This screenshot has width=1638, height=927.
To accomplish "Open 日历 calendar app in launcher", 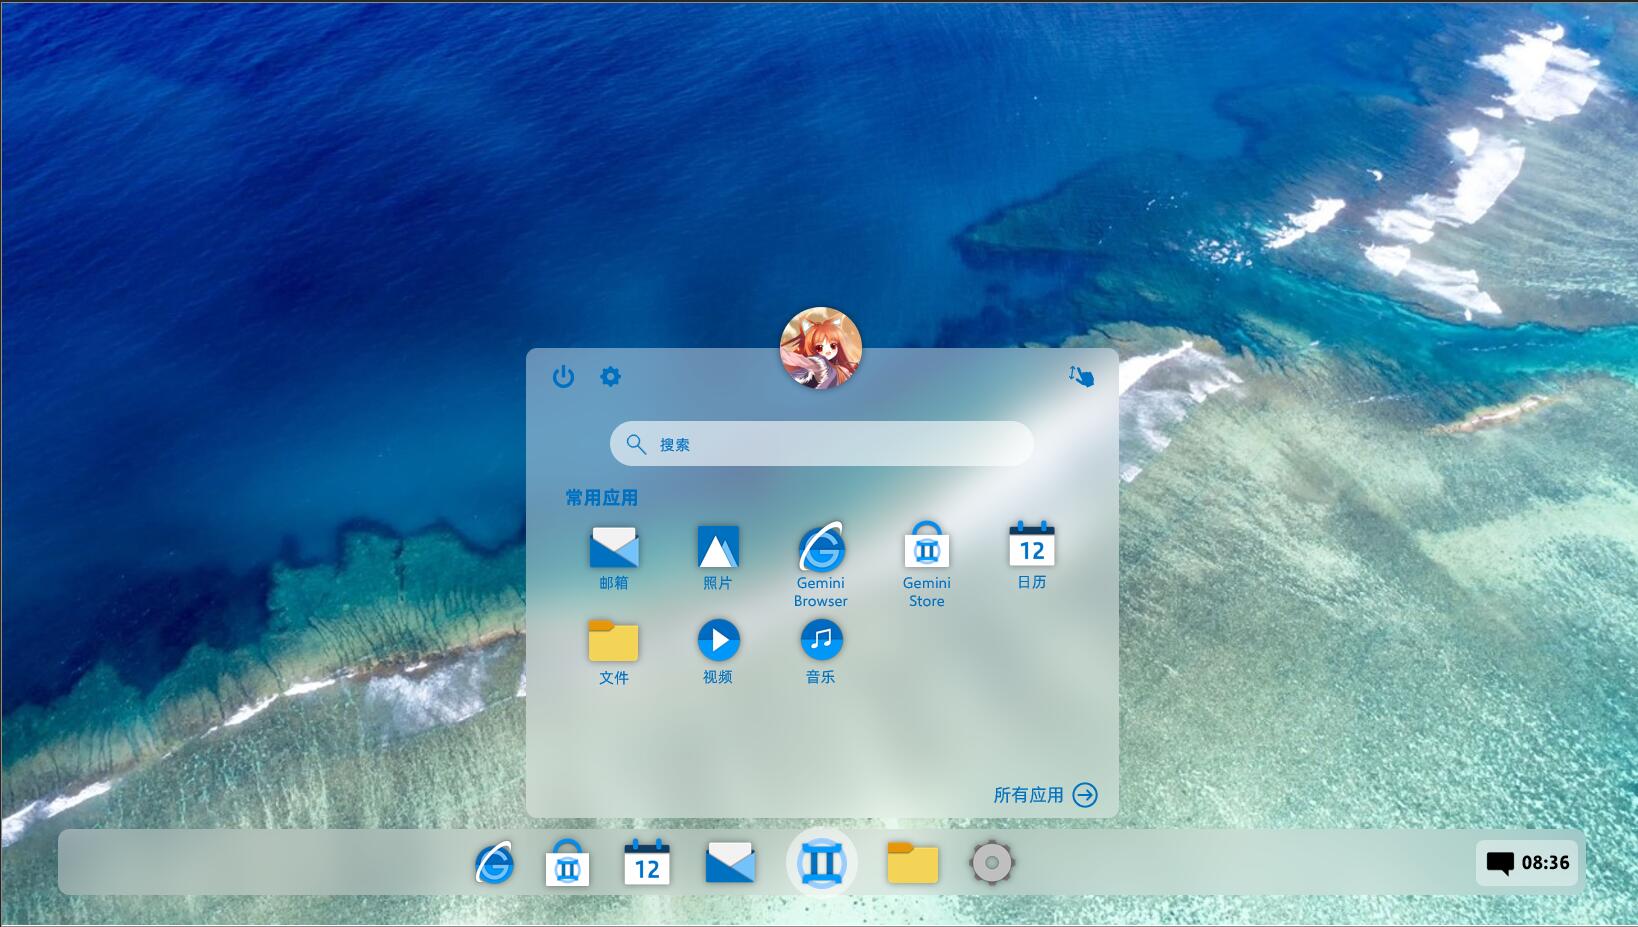I will 1032,556.
